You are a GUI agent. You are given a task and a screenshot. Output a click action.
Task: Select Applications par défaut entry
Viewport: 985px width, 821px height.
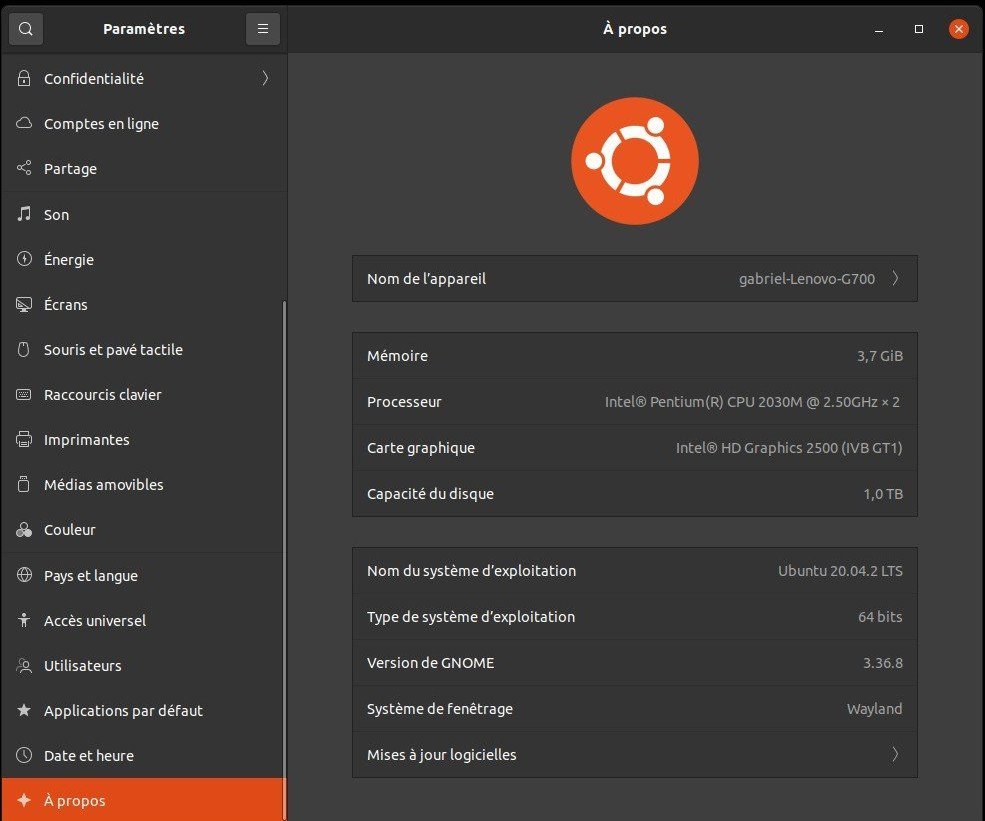(123, 710)
